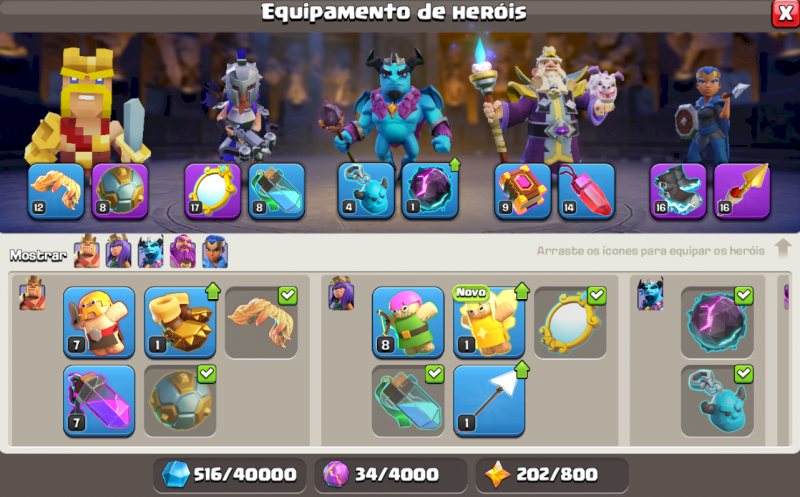Tap the Henchmen Puppet slot level 4
This screenshot has height=497, width=800.
pos(366,191)
